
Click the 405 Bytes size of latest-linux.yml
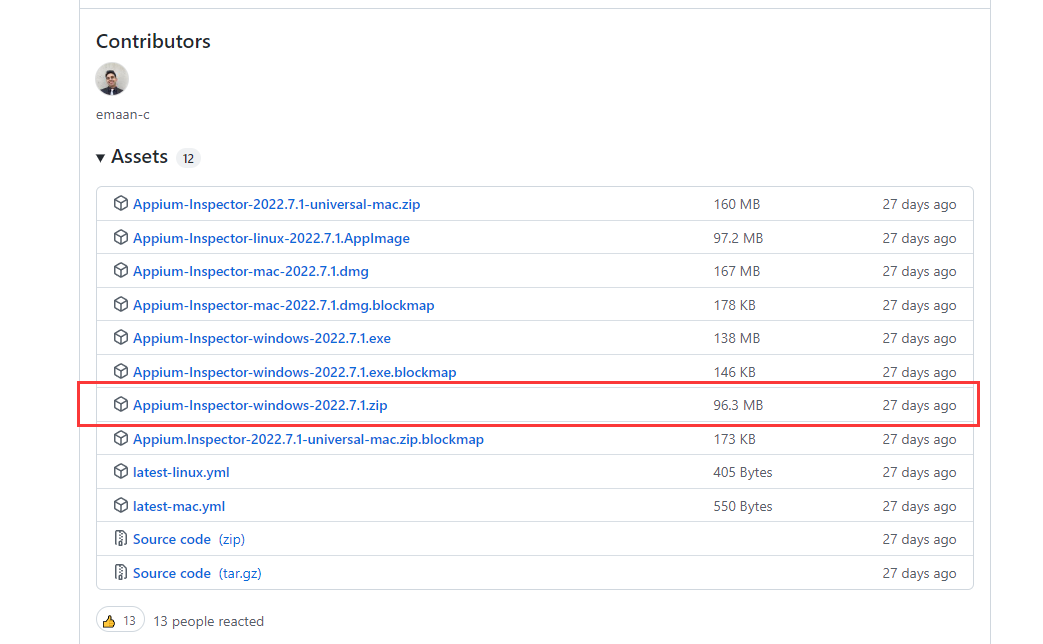tap(743, 472)
